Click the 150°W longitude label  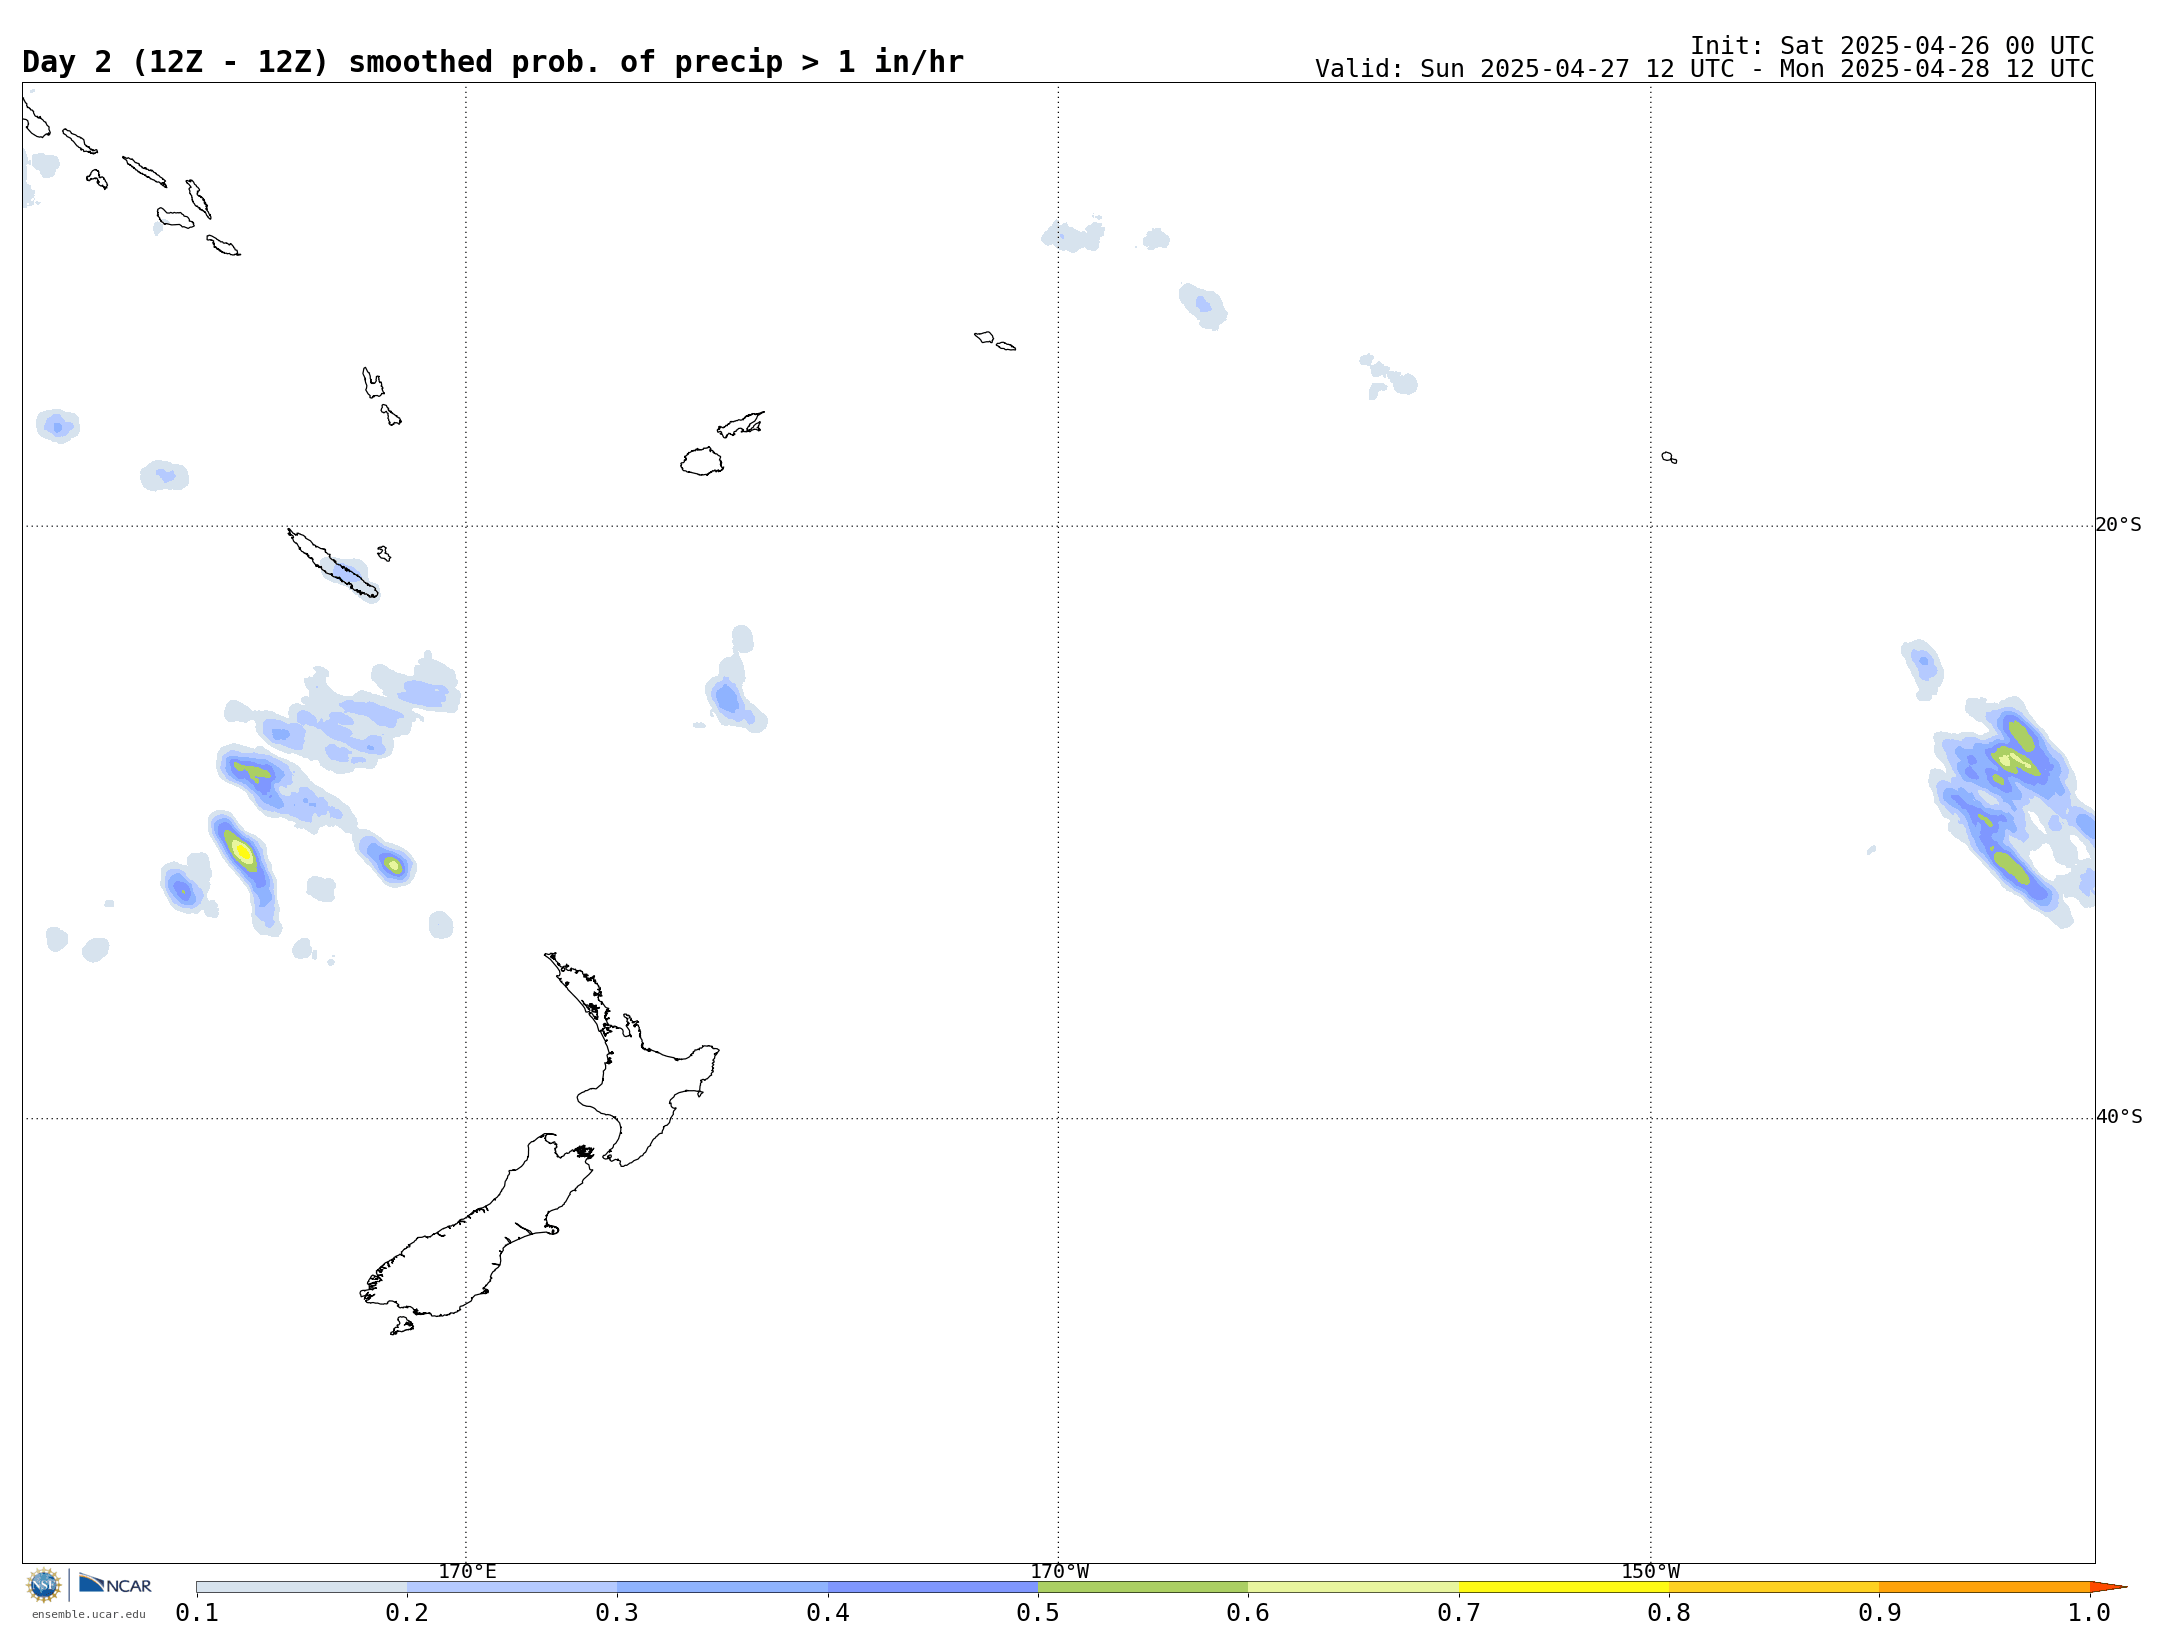pyautogui.click(x=1650, y=1571)
